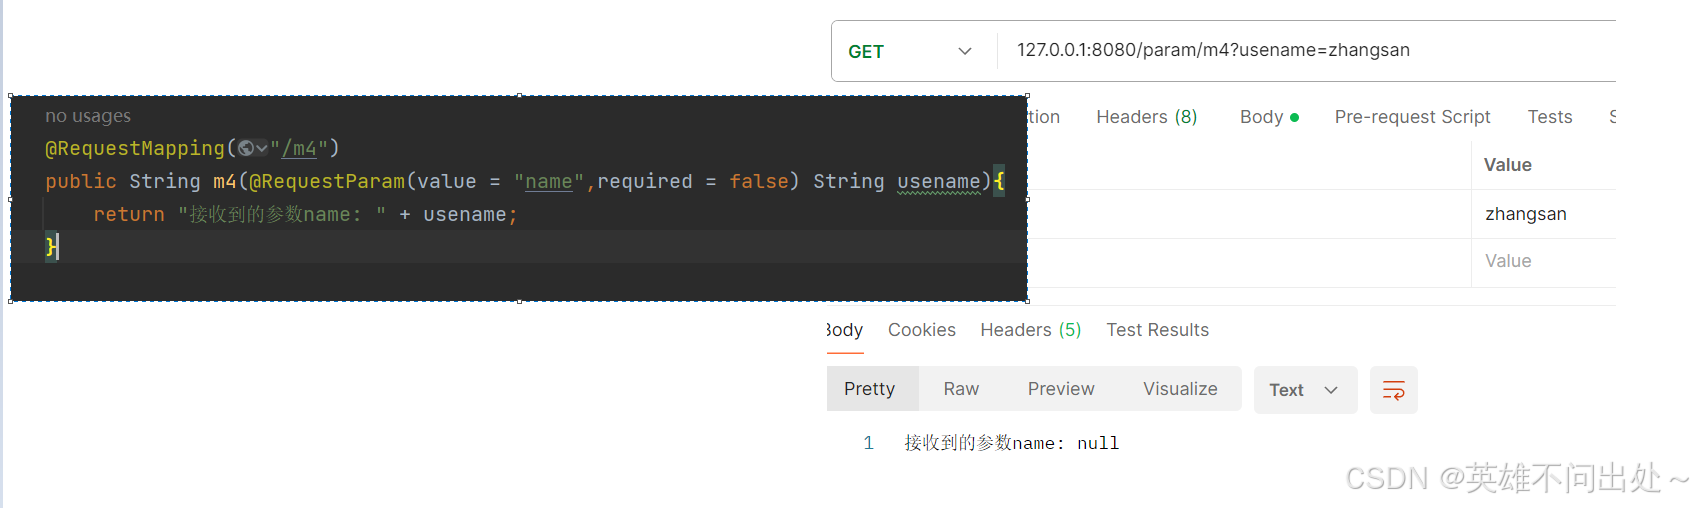The height and width of the screenshot is (508, 1699).
Task: Expand the chevron next to the globe icon
Action: point(262,149)
